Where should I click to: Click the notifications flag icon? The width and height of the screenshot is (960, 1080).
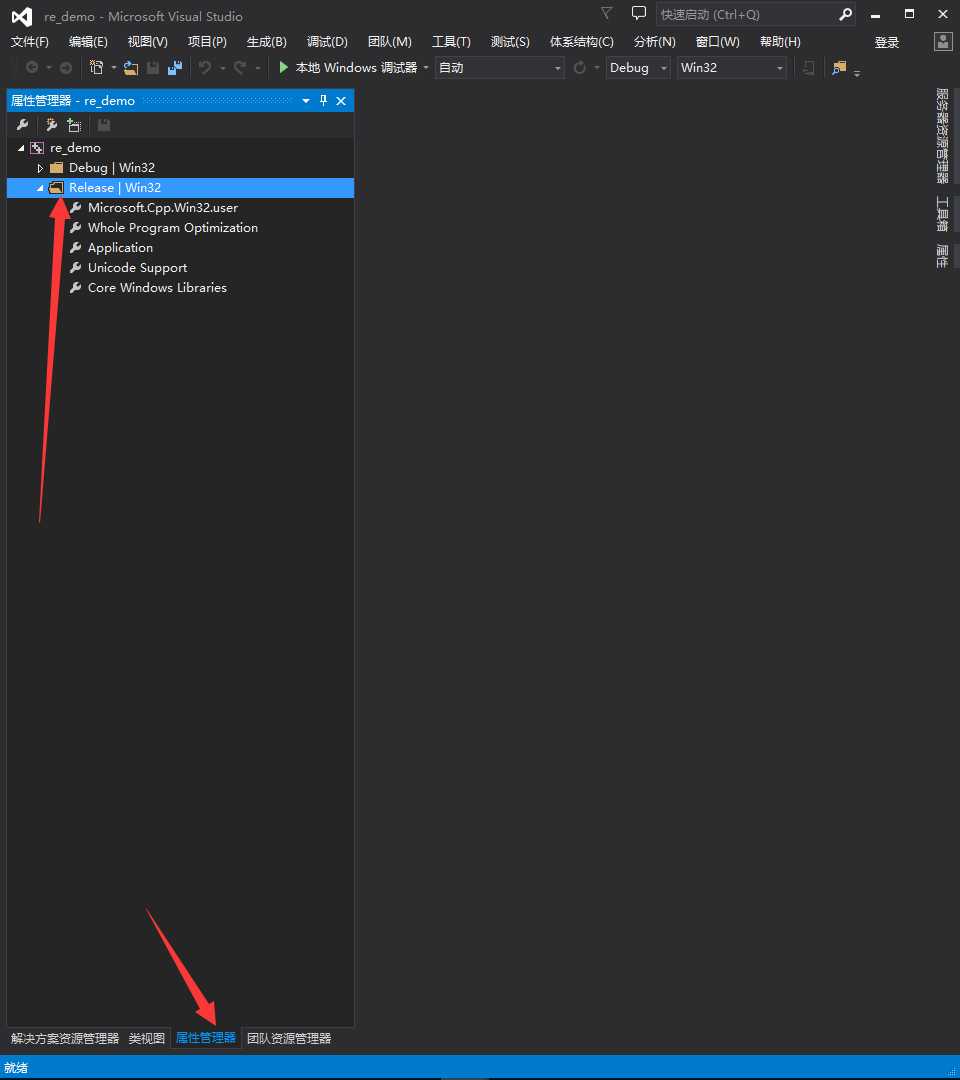[x=607, y=14]
